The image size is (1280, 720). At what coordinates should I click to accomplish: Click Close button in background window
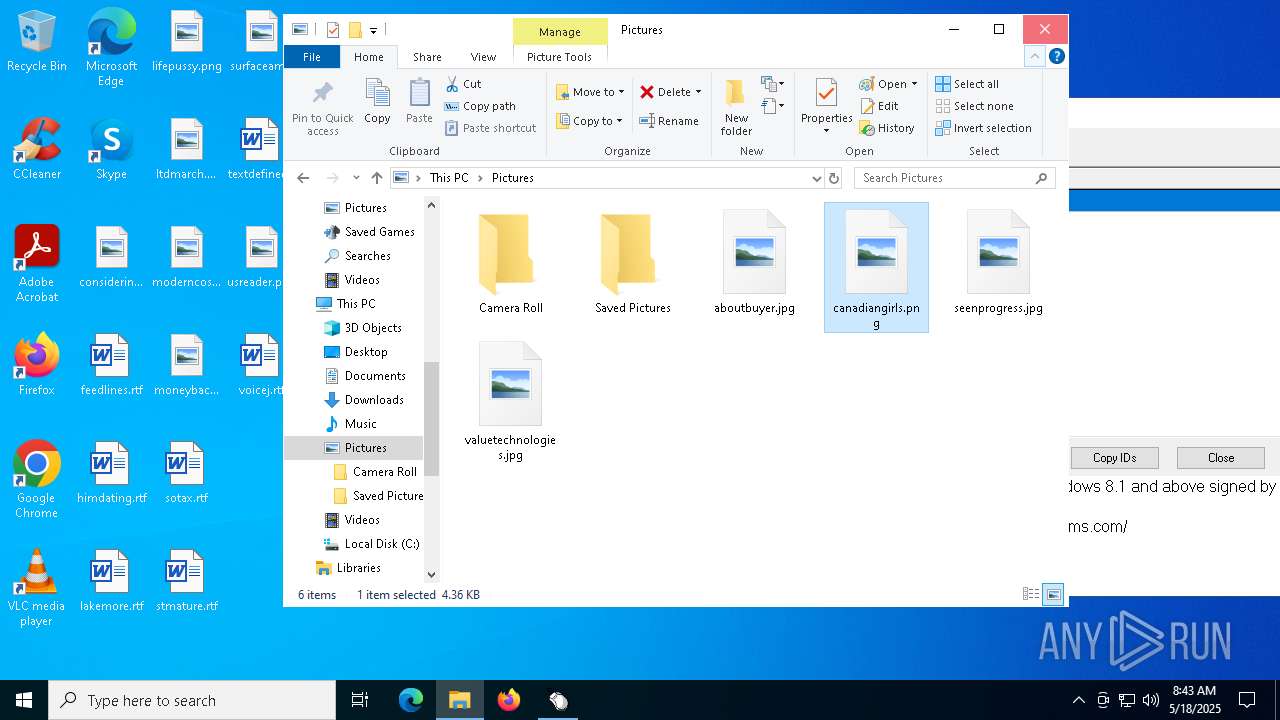point(1221,458)
